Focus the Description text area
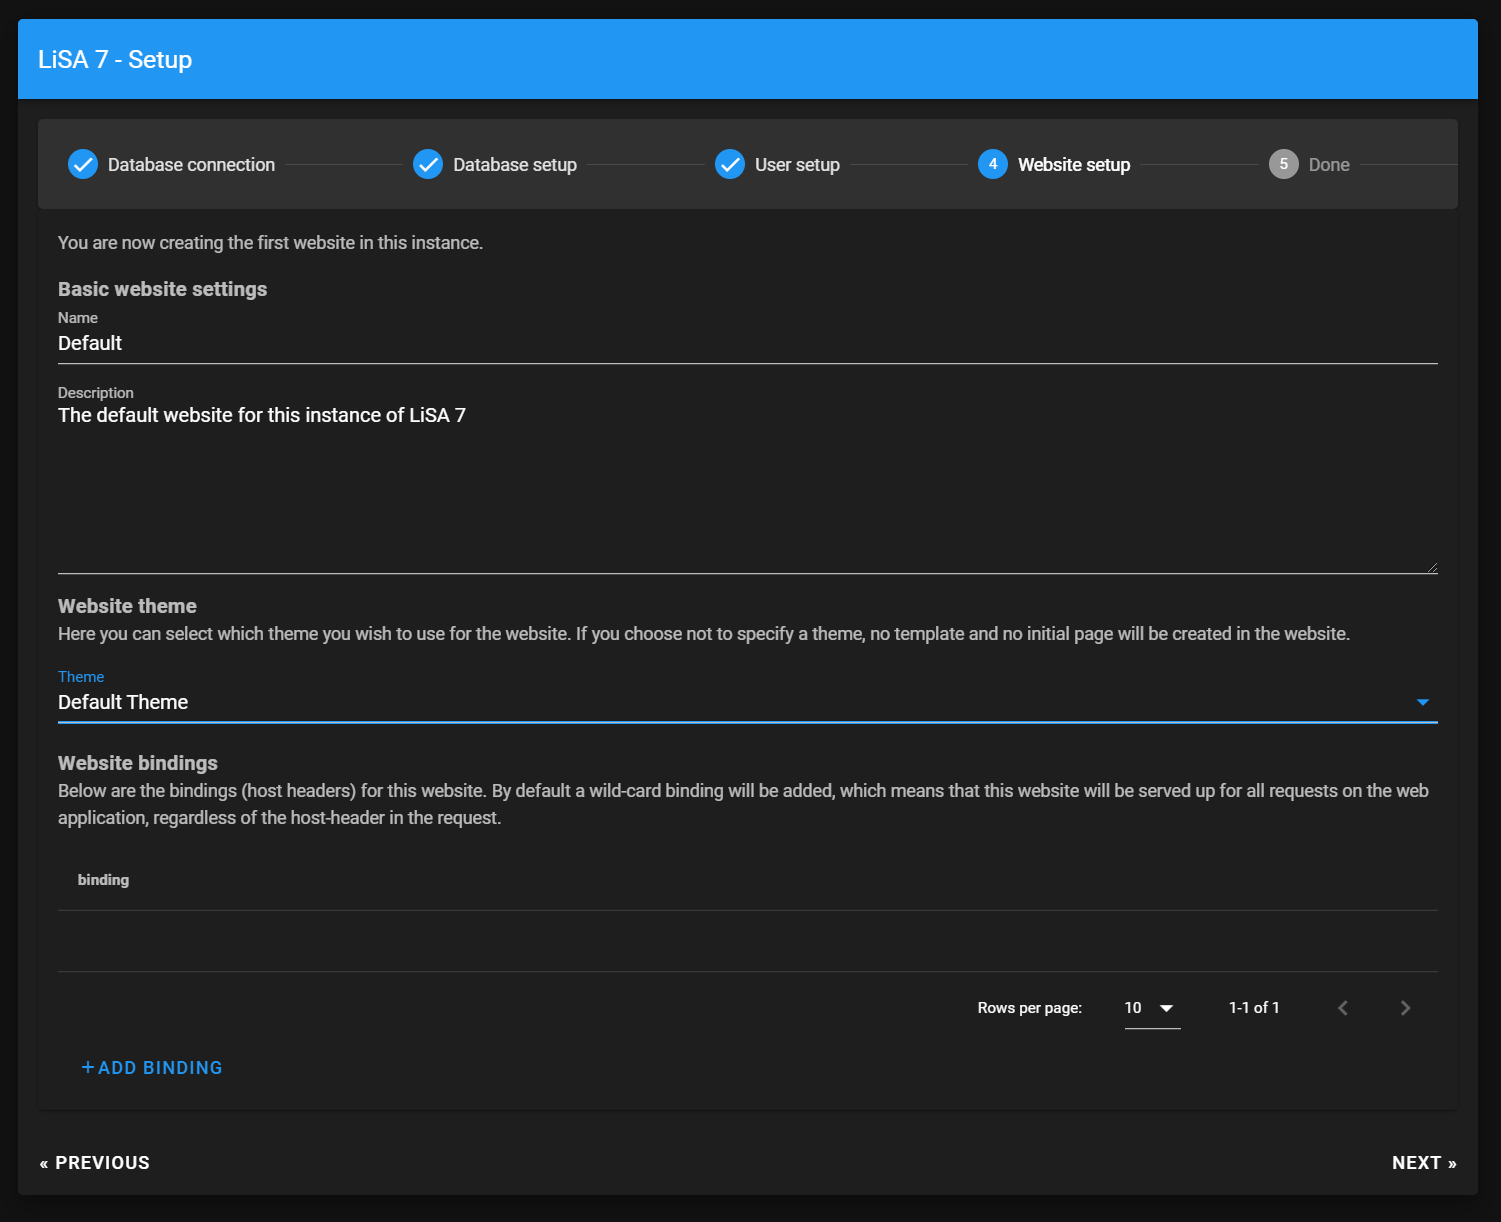1501x1222 pixels. click(747, 488)
